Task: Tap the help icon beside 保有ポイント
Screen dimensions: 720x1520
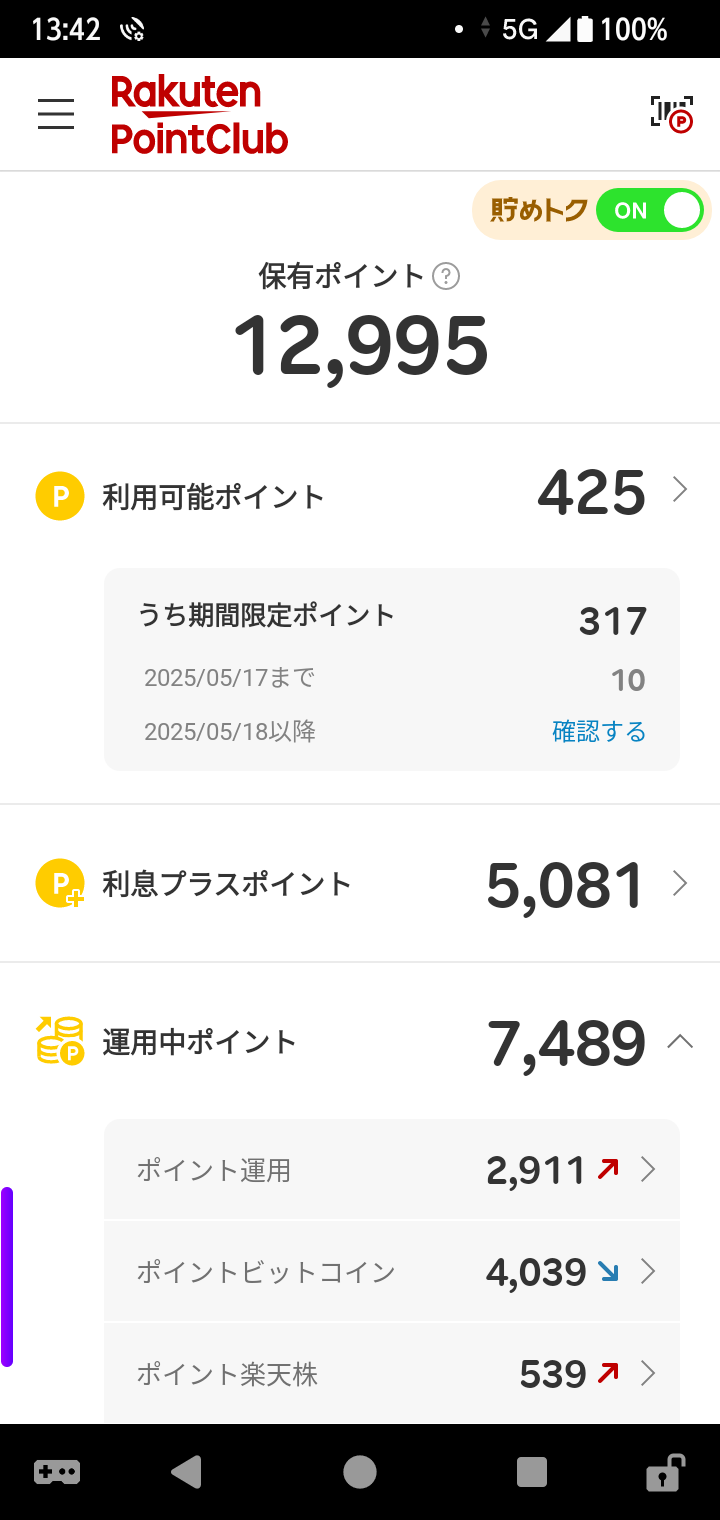Action: click(446, 276)
